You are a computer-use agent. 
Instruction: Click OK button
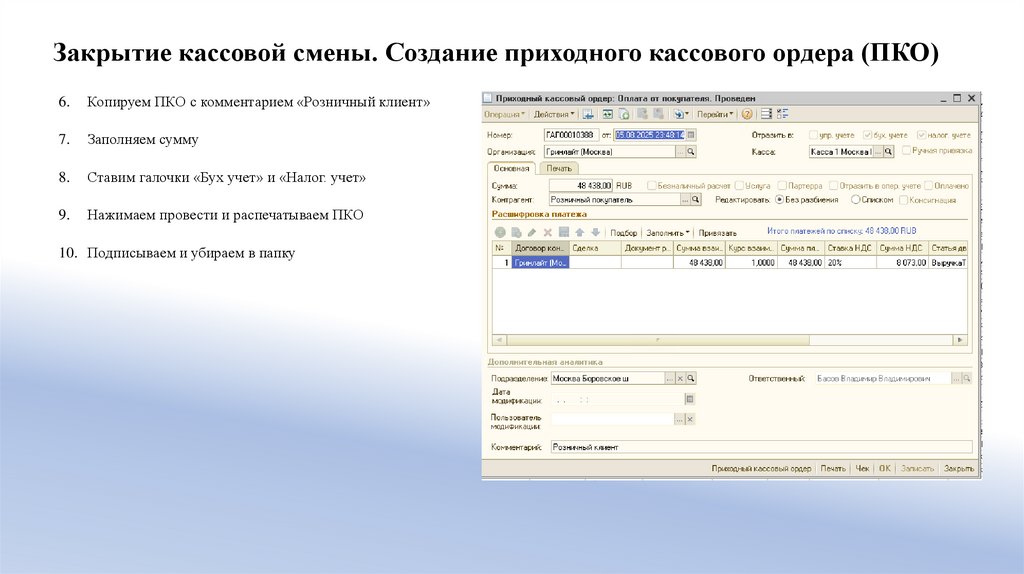(884, 468)
